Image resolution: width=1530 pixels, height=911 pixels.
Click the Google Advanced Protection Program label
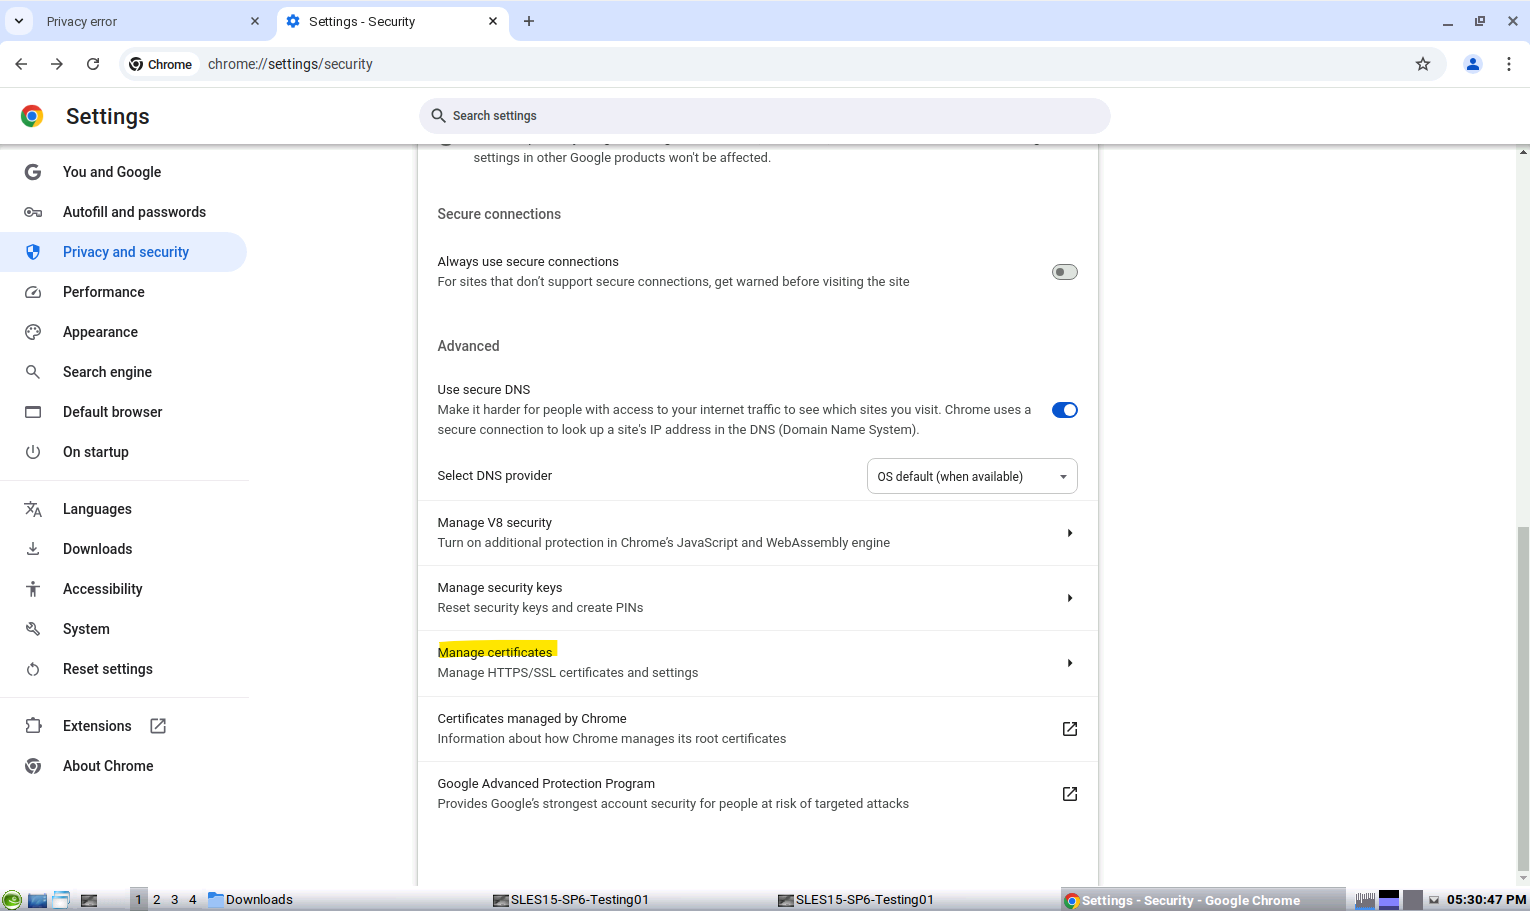546,784
